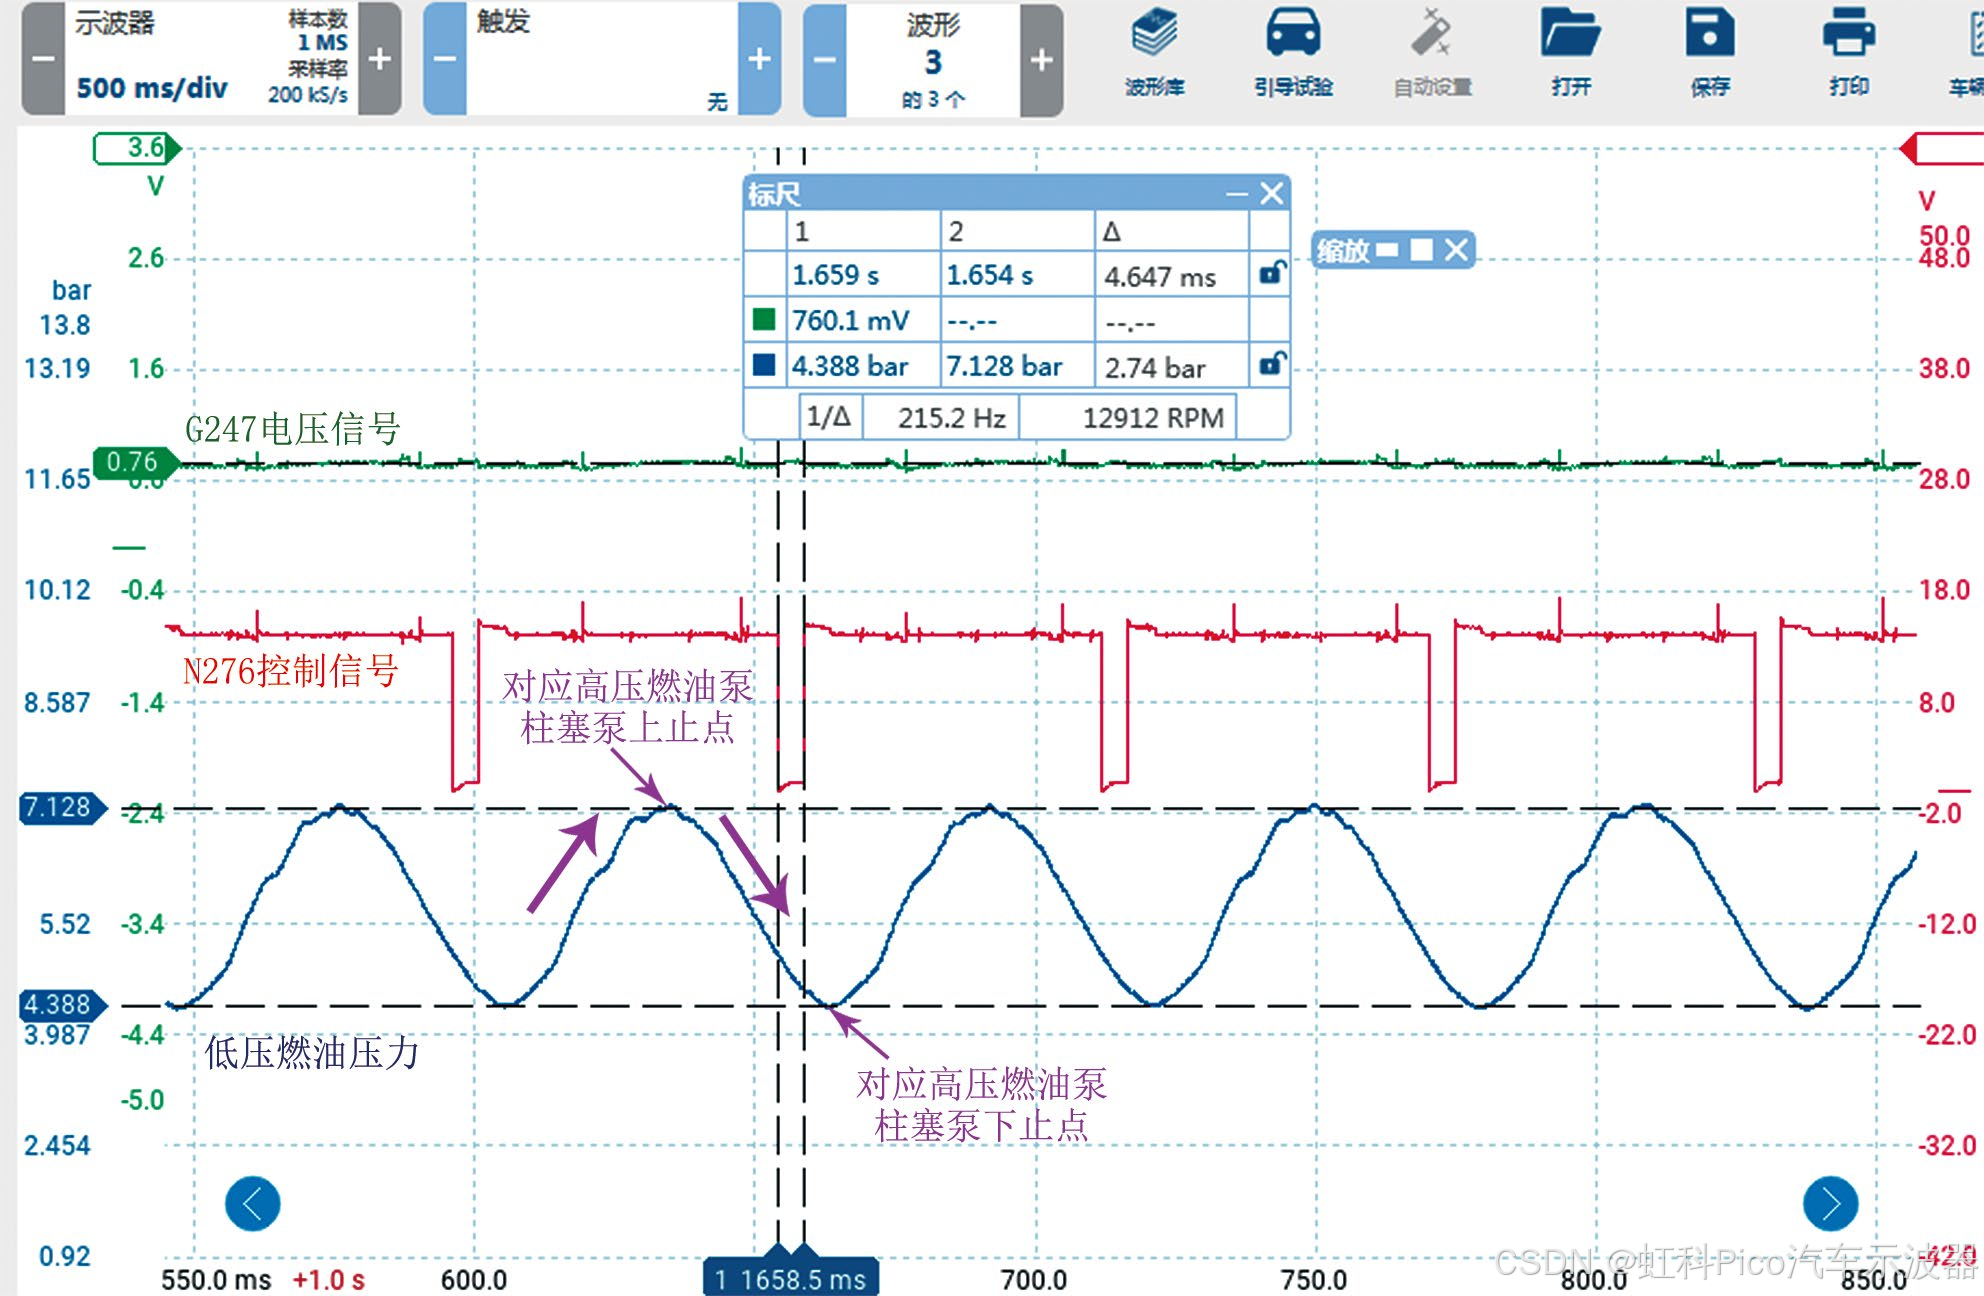This screenshot has height=1296, width=1984.
Task: Click the 7.128 bar ruler handle
Action: coord(60,807)
